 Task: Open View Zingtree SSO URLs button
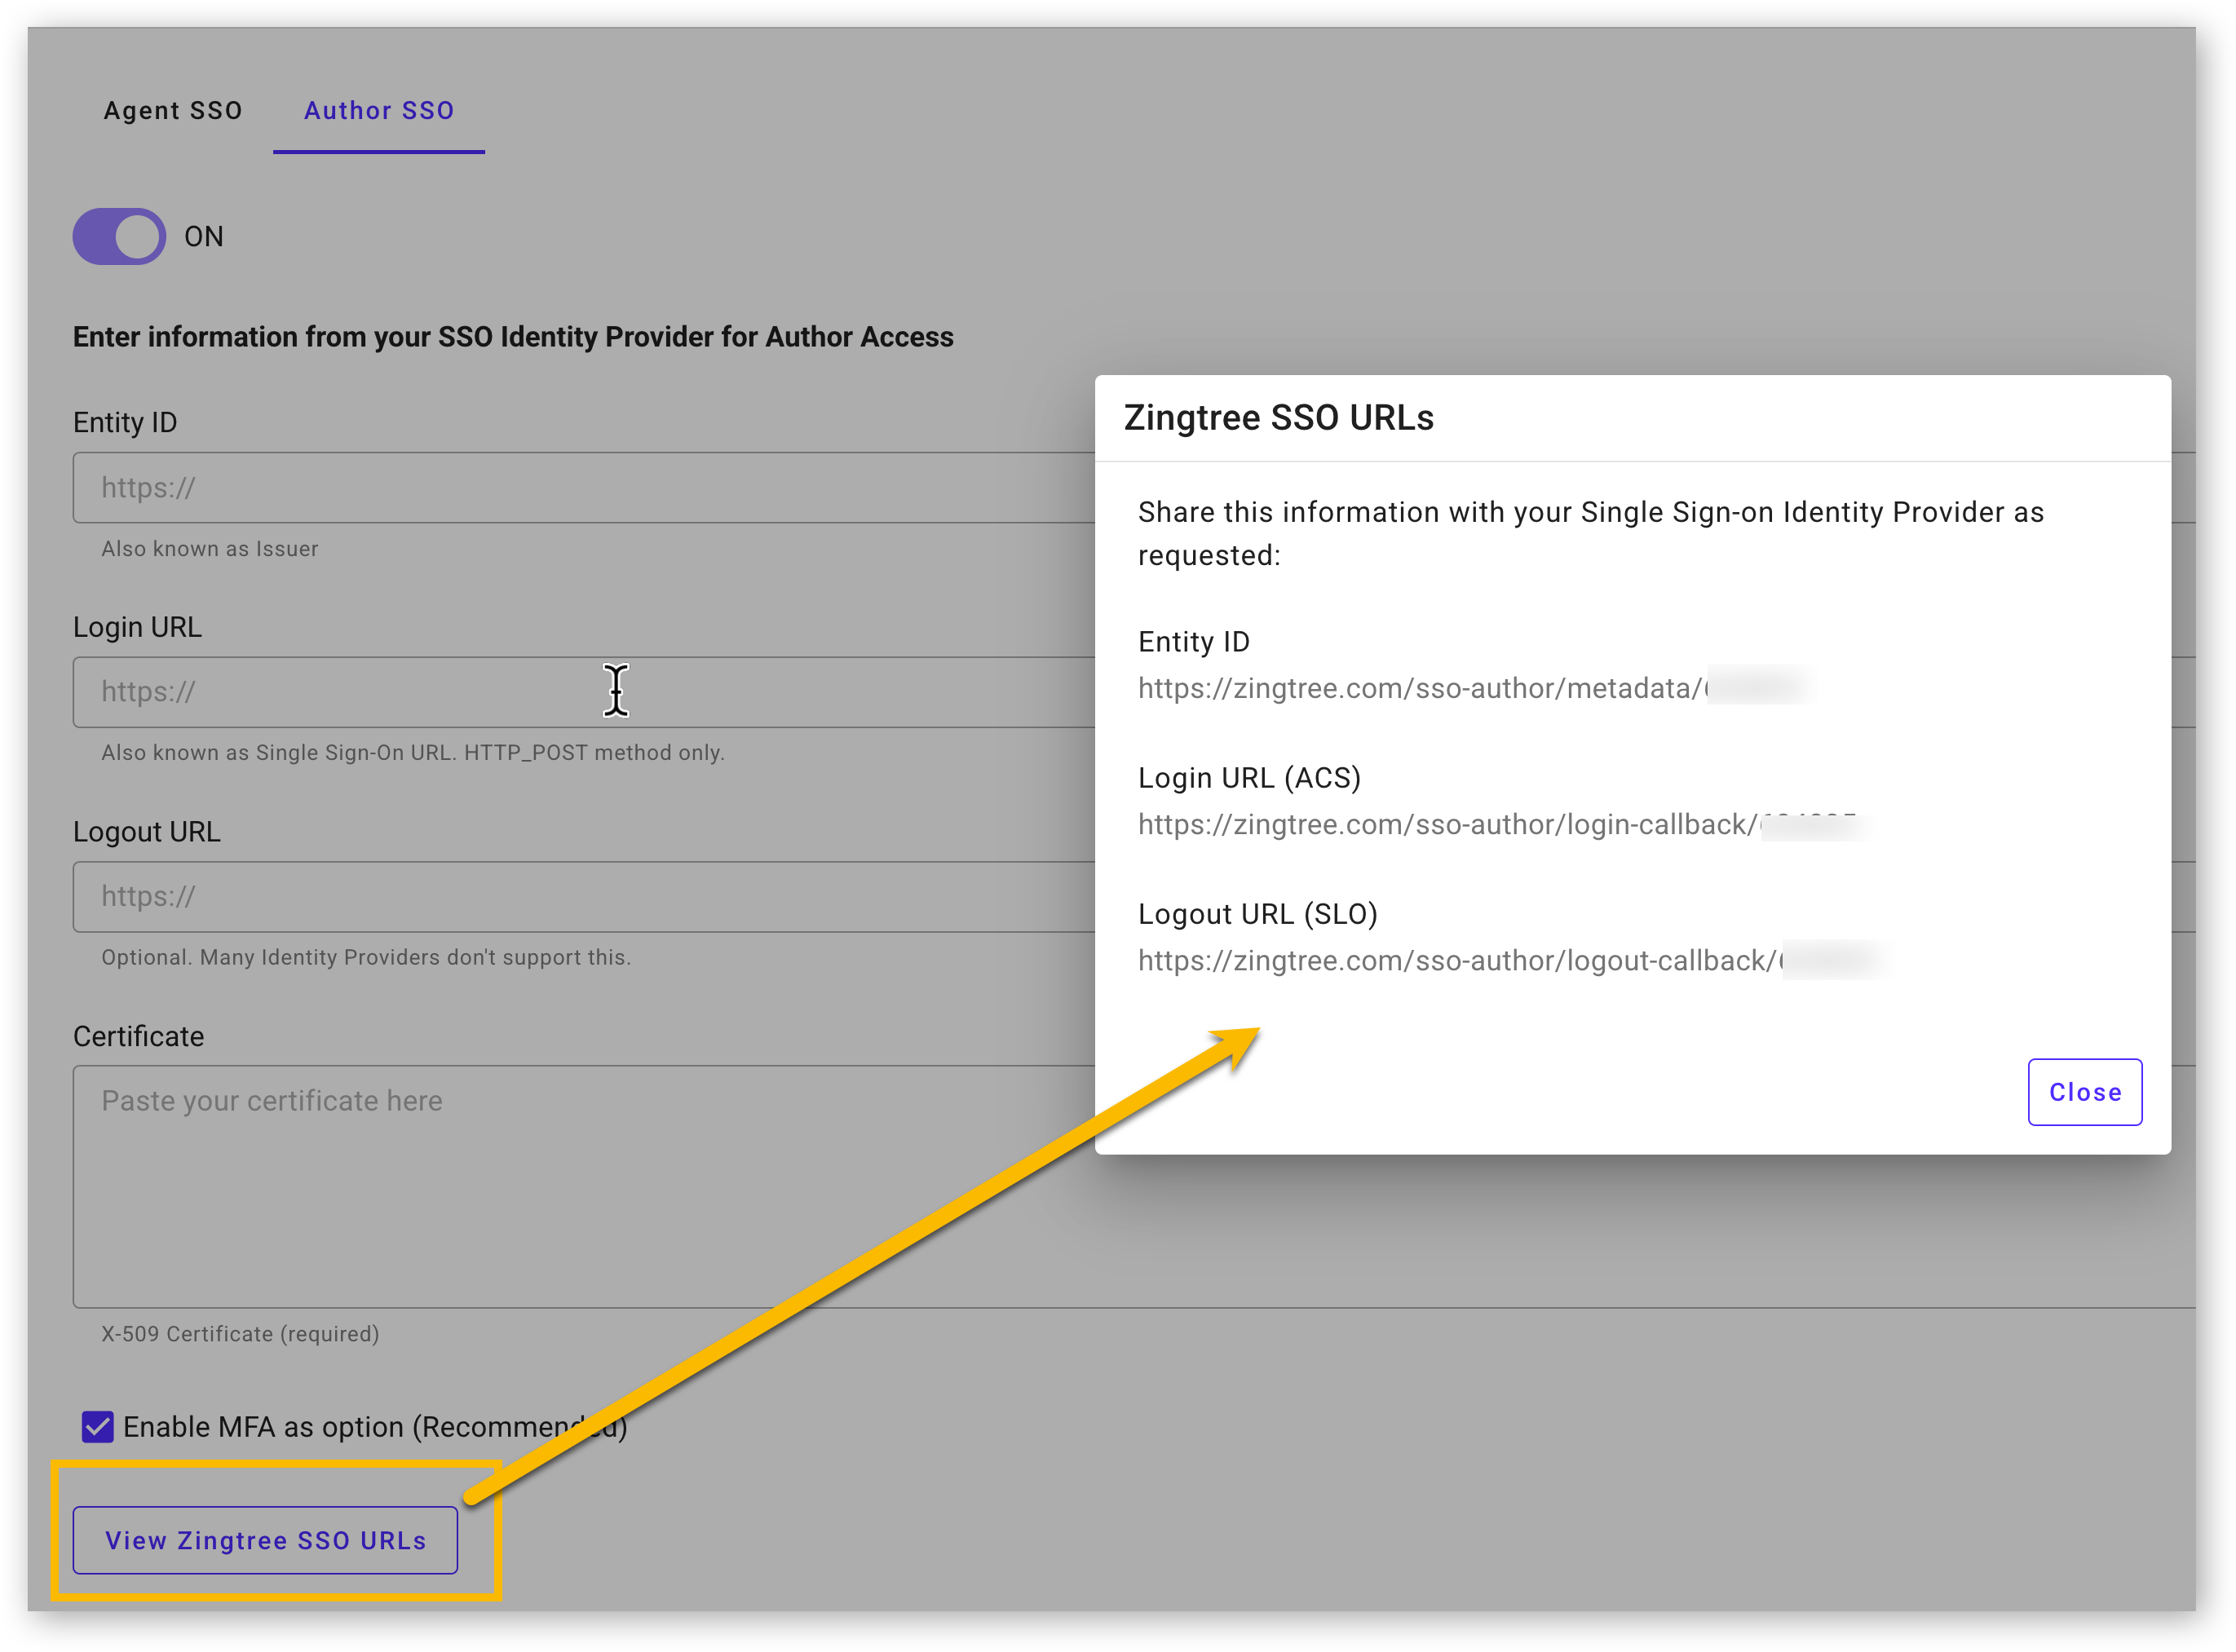pos(265,1540)
